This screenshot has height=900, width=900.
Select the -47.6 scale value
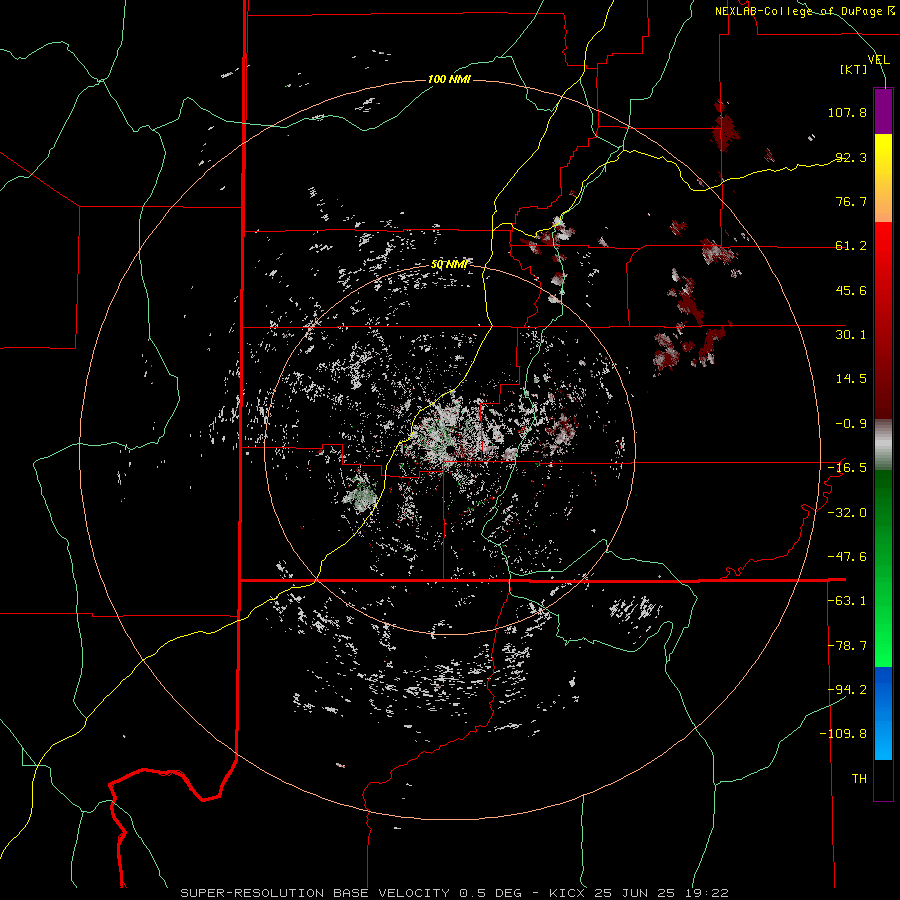coord(847,557)
